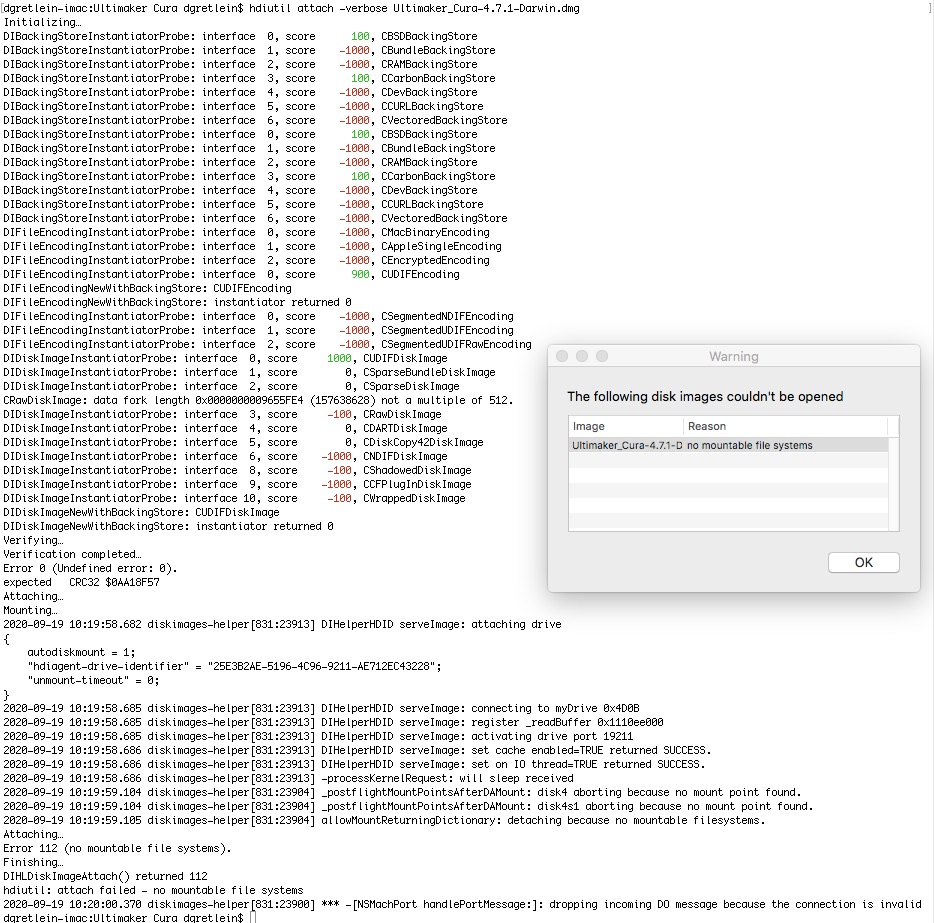Click 'CAppleSingleEncoding' in the terminal output

(x=441, y=247)
